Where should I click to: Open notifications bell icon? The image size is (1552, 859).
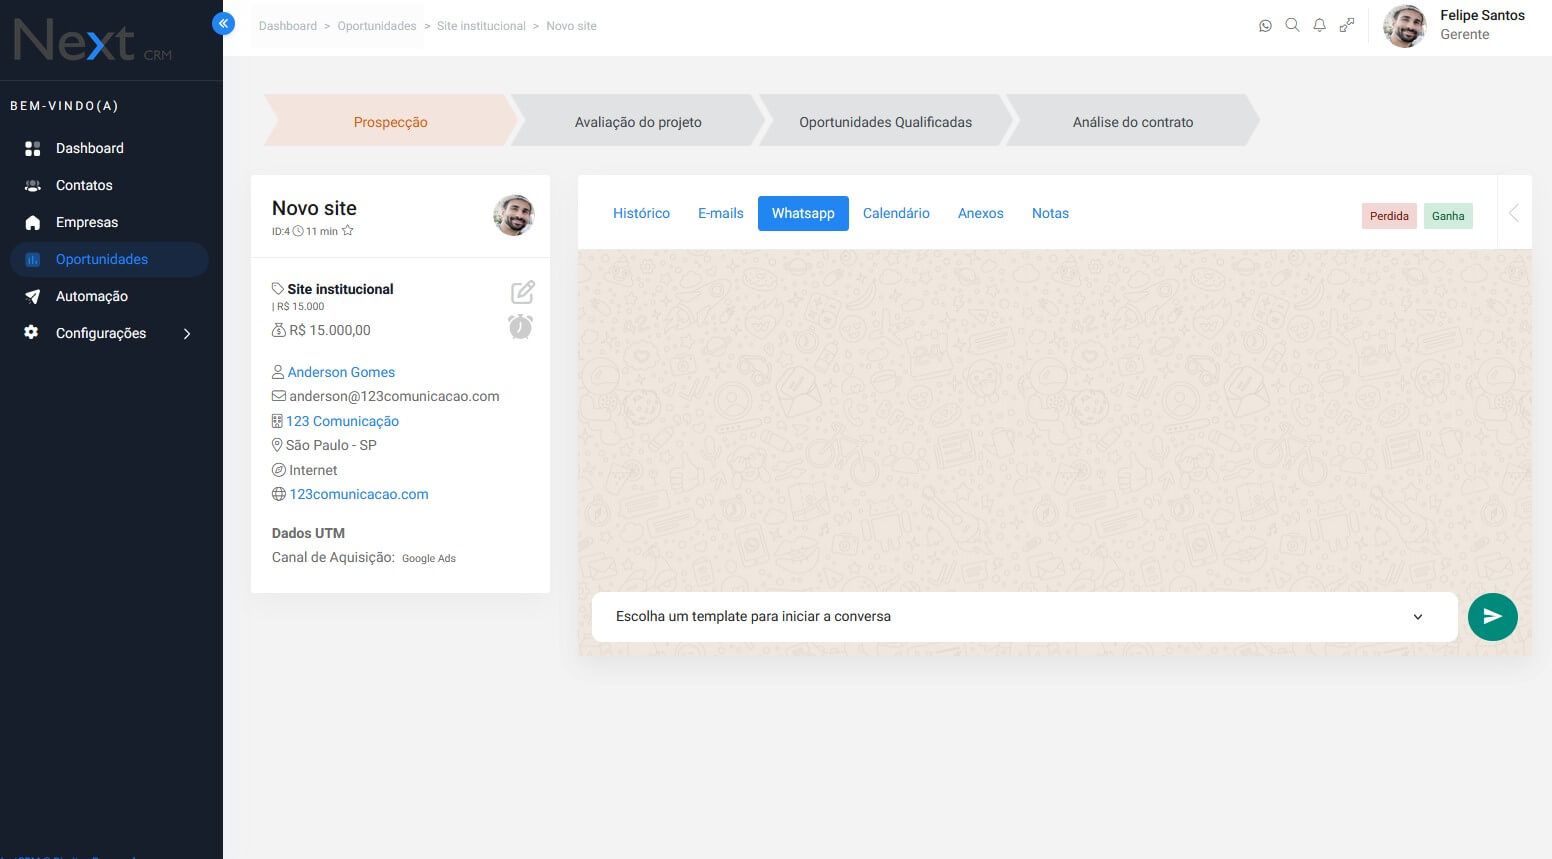pyautogui.click(x=1319, y=25)
